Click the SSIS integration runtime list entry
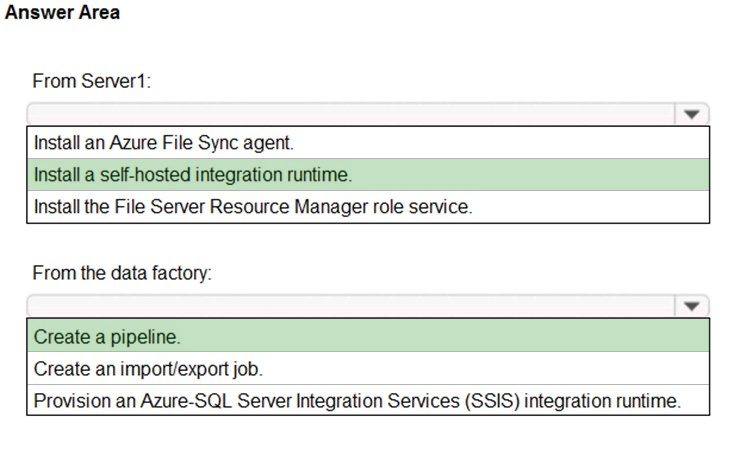740x462 pixels. click(x=368, y=400)
